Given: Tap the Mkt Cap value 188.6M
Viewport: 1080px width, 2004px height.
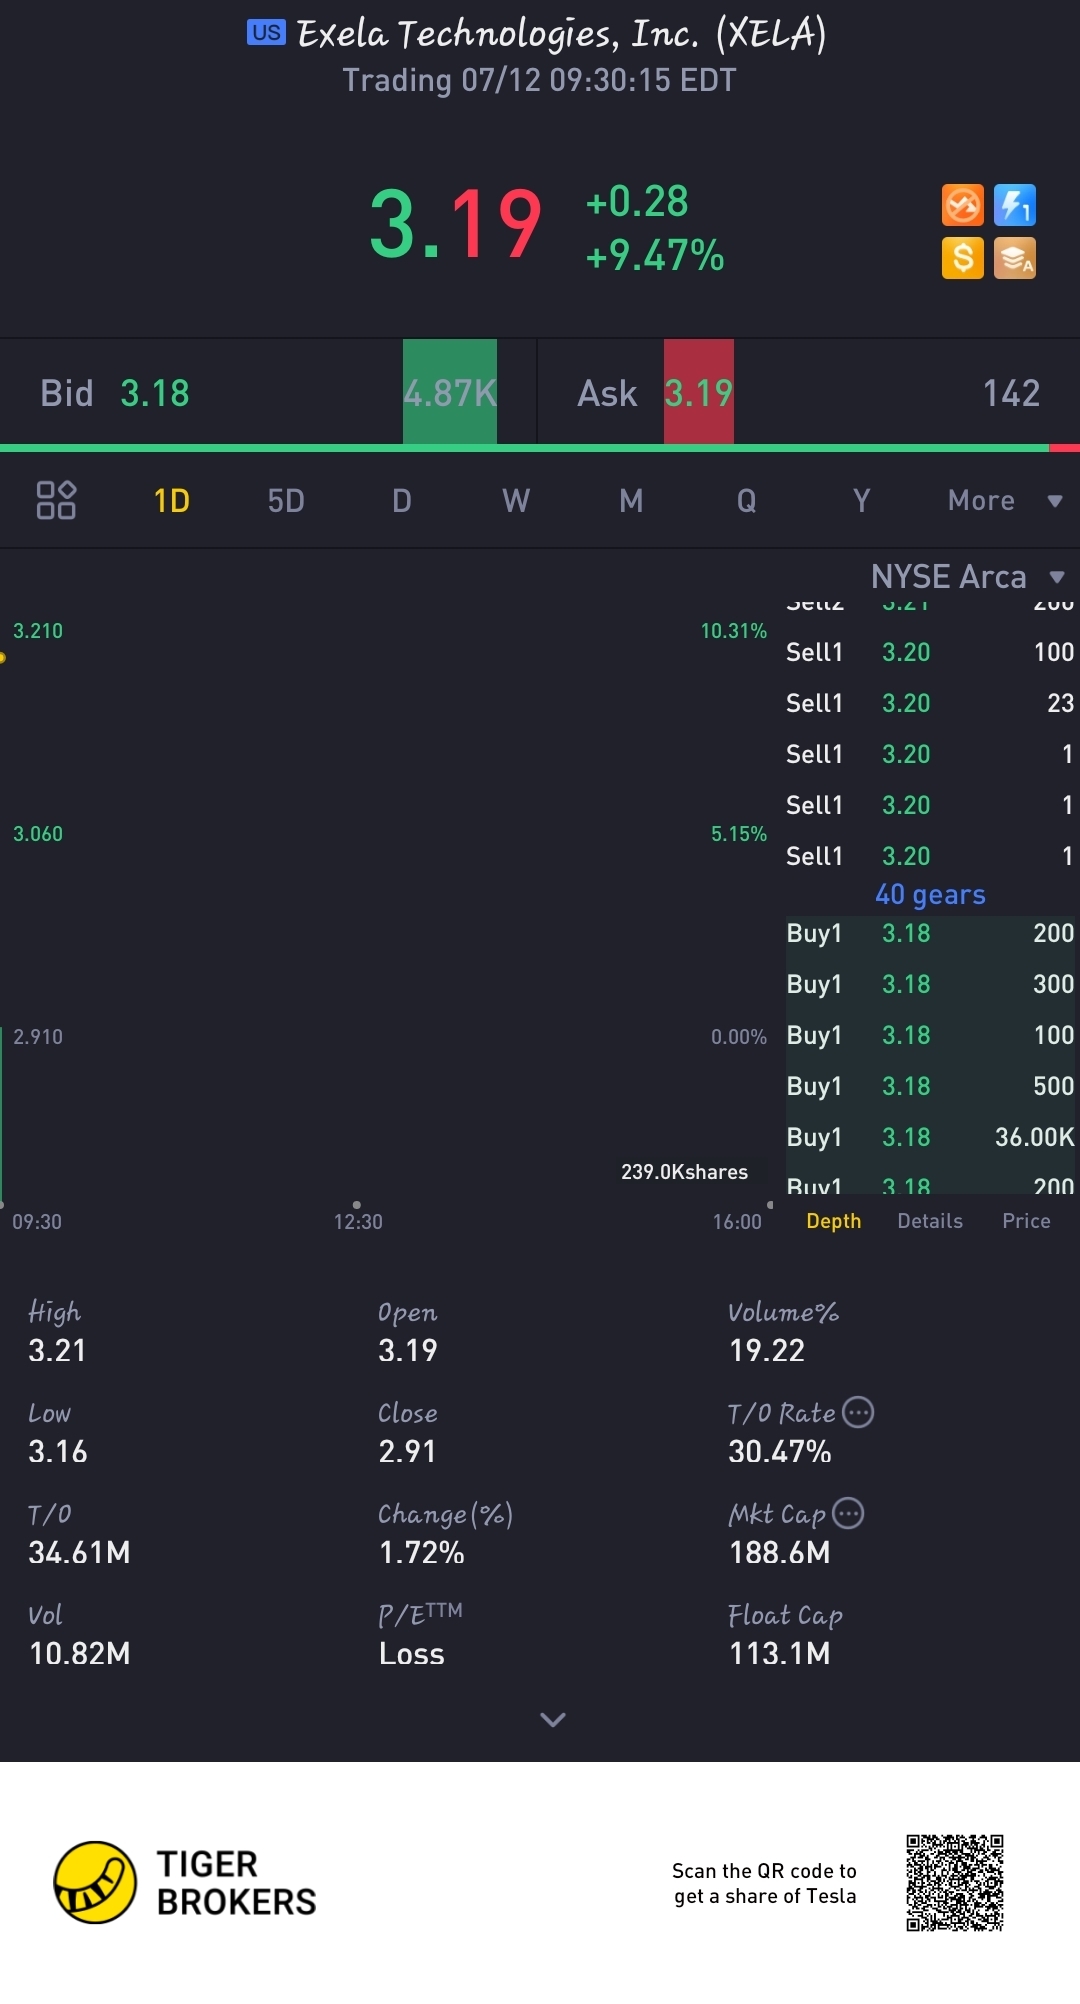Looking at the screenshot, I should click(780, 1552).
